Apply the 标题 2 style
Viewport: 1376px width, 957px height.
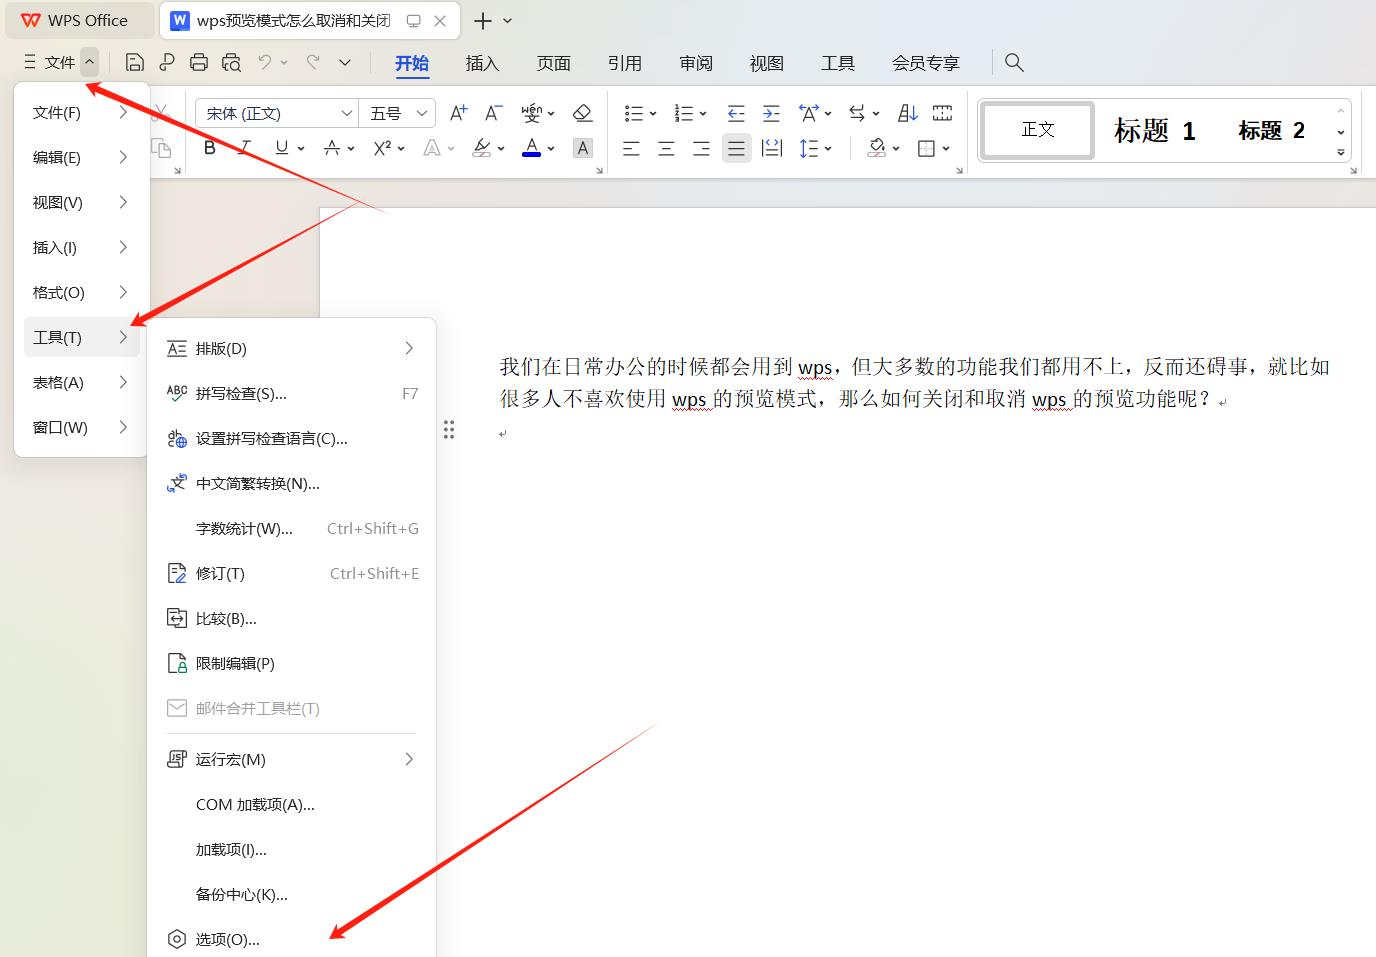pos(1271,130)
